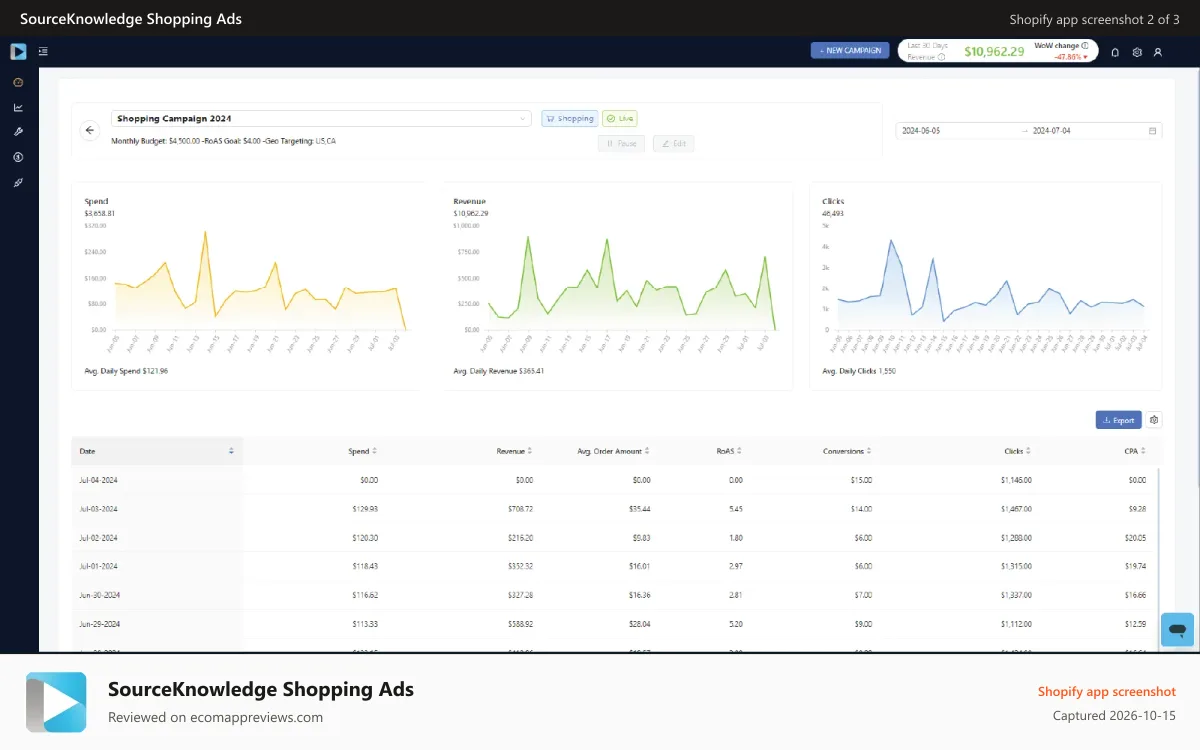Click the -47.86% WoW change value
Image resolution: width=1200 pixels, height=750 pixels.
click(x=1070, y=57)
